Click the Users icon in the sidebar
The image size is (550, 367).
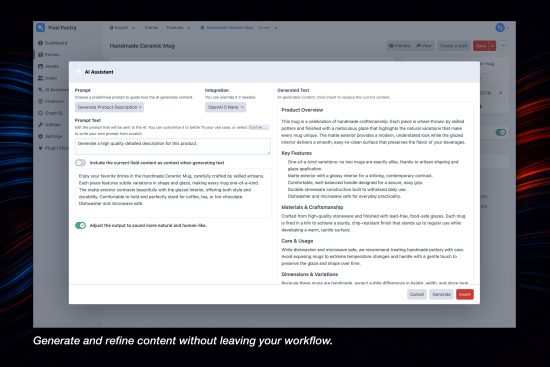[40, 78]
